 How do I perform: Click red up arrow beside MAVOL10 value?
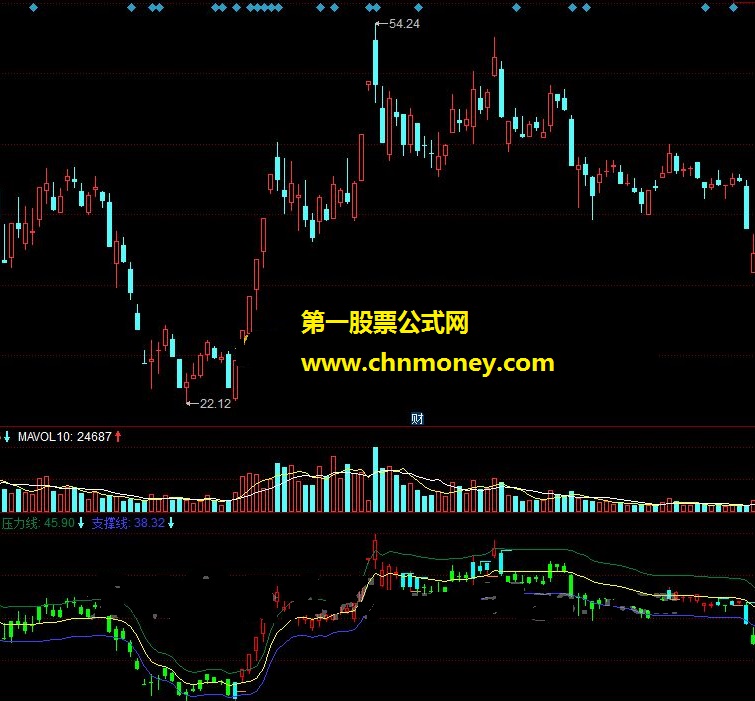pos(118,437)
